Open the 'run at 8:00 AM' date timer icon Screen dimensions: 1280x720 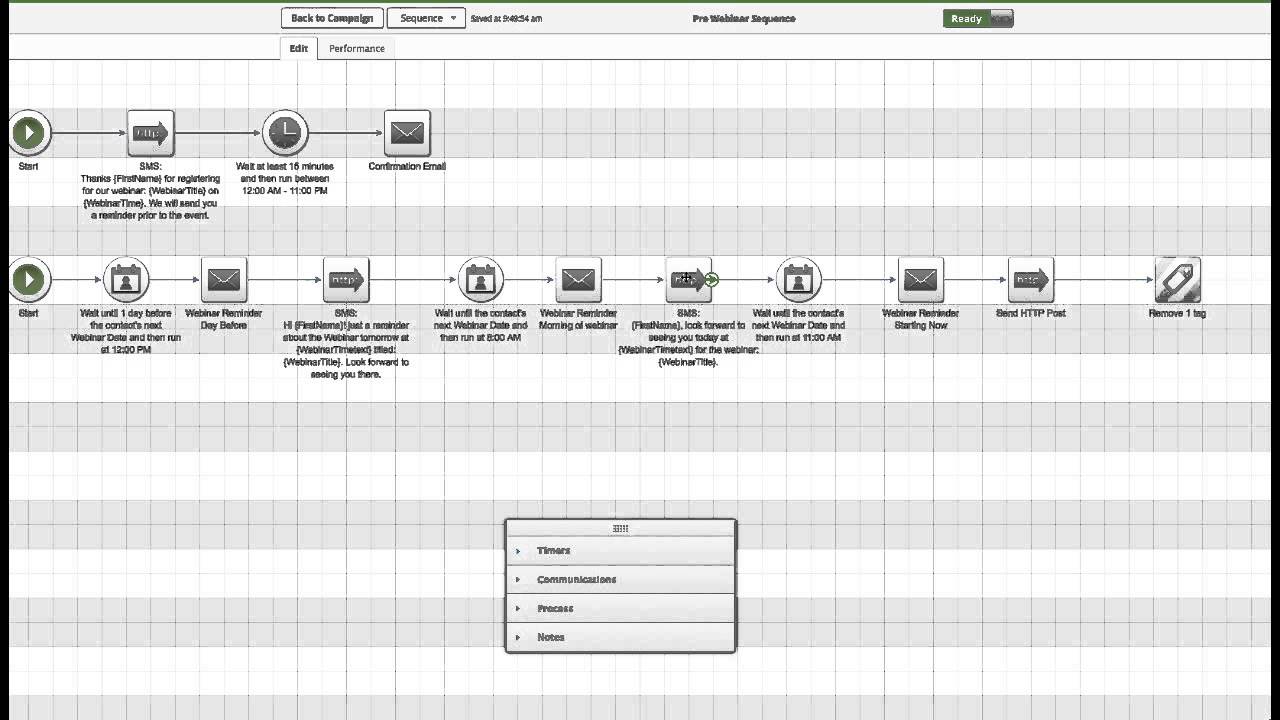coord(481,279)
